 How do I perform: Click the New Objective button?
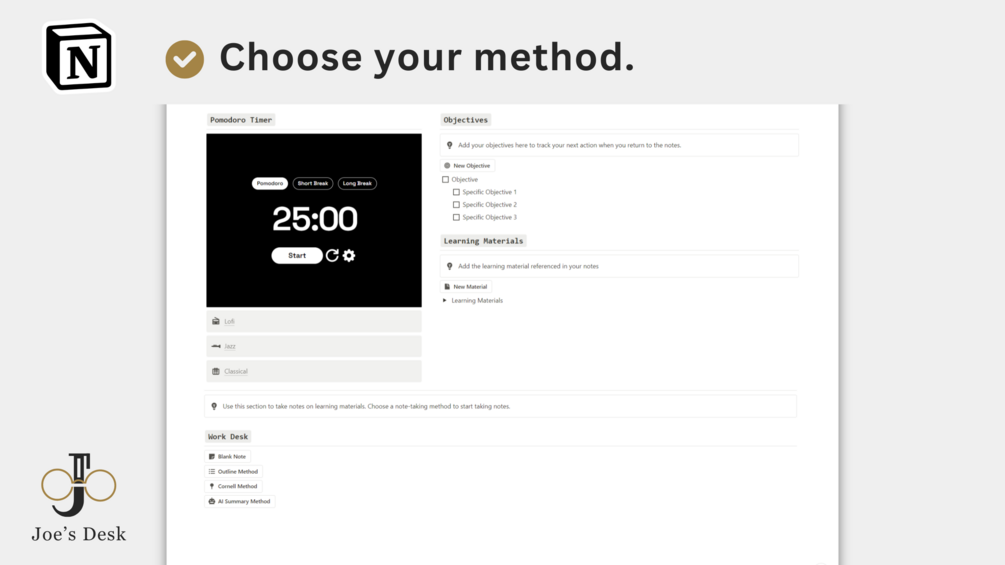click(x=467, y=165)
